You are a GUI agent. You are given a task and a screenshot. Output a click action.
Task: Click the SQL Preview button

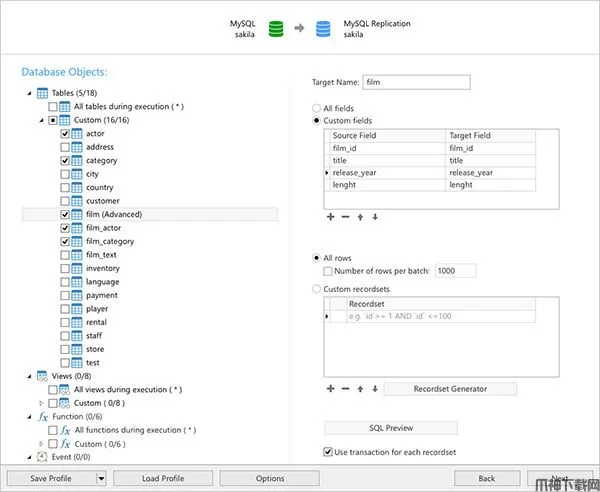point(391,428)
